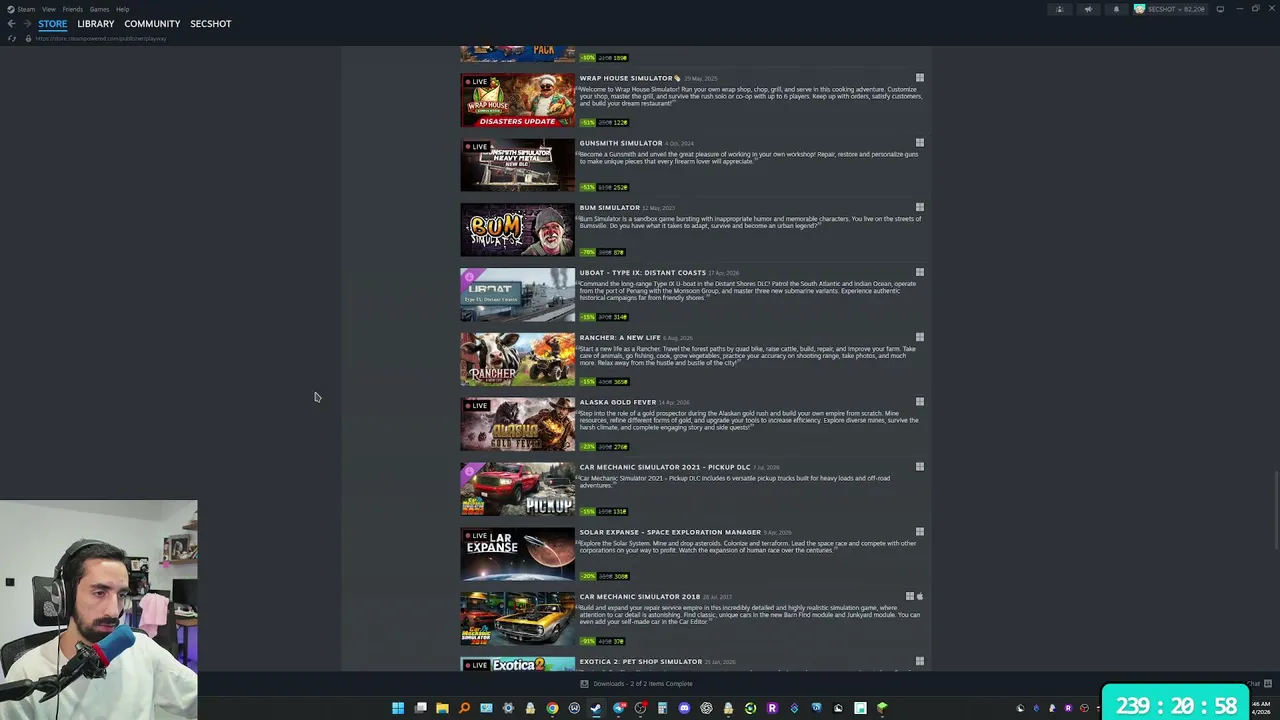Open the Steam announcements megaphone icon

1088,9
